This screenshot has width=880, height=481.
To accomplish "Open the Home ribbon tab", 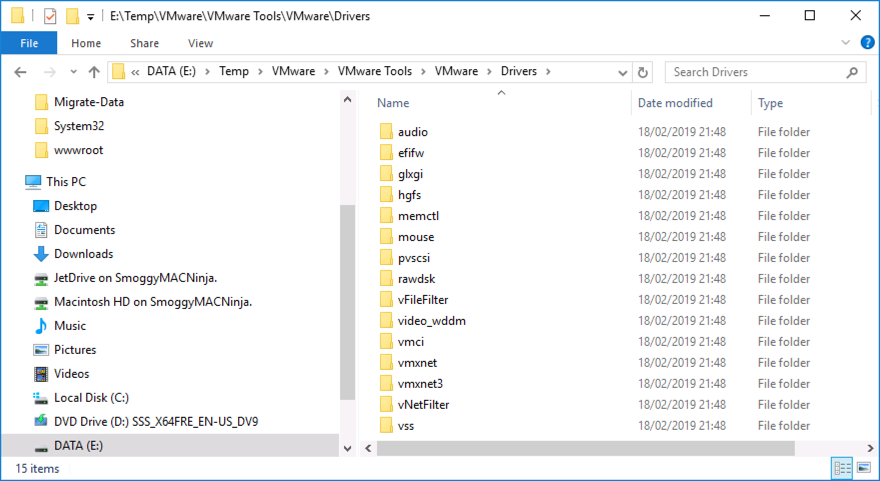I will 86,43.
